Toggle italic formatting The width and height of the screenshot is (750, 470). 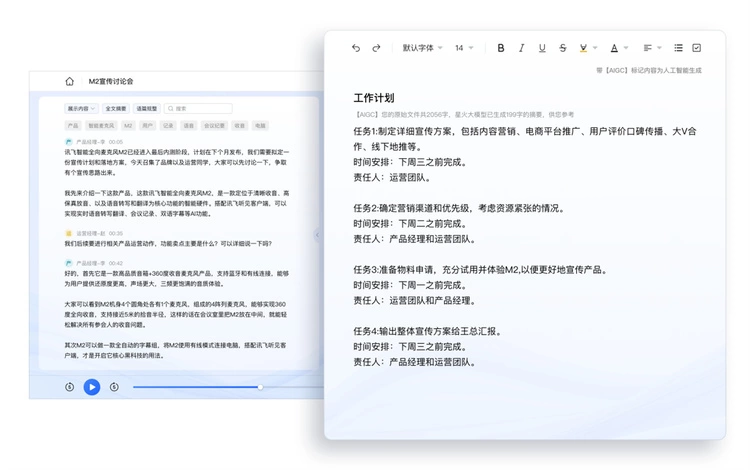(522, 48)
